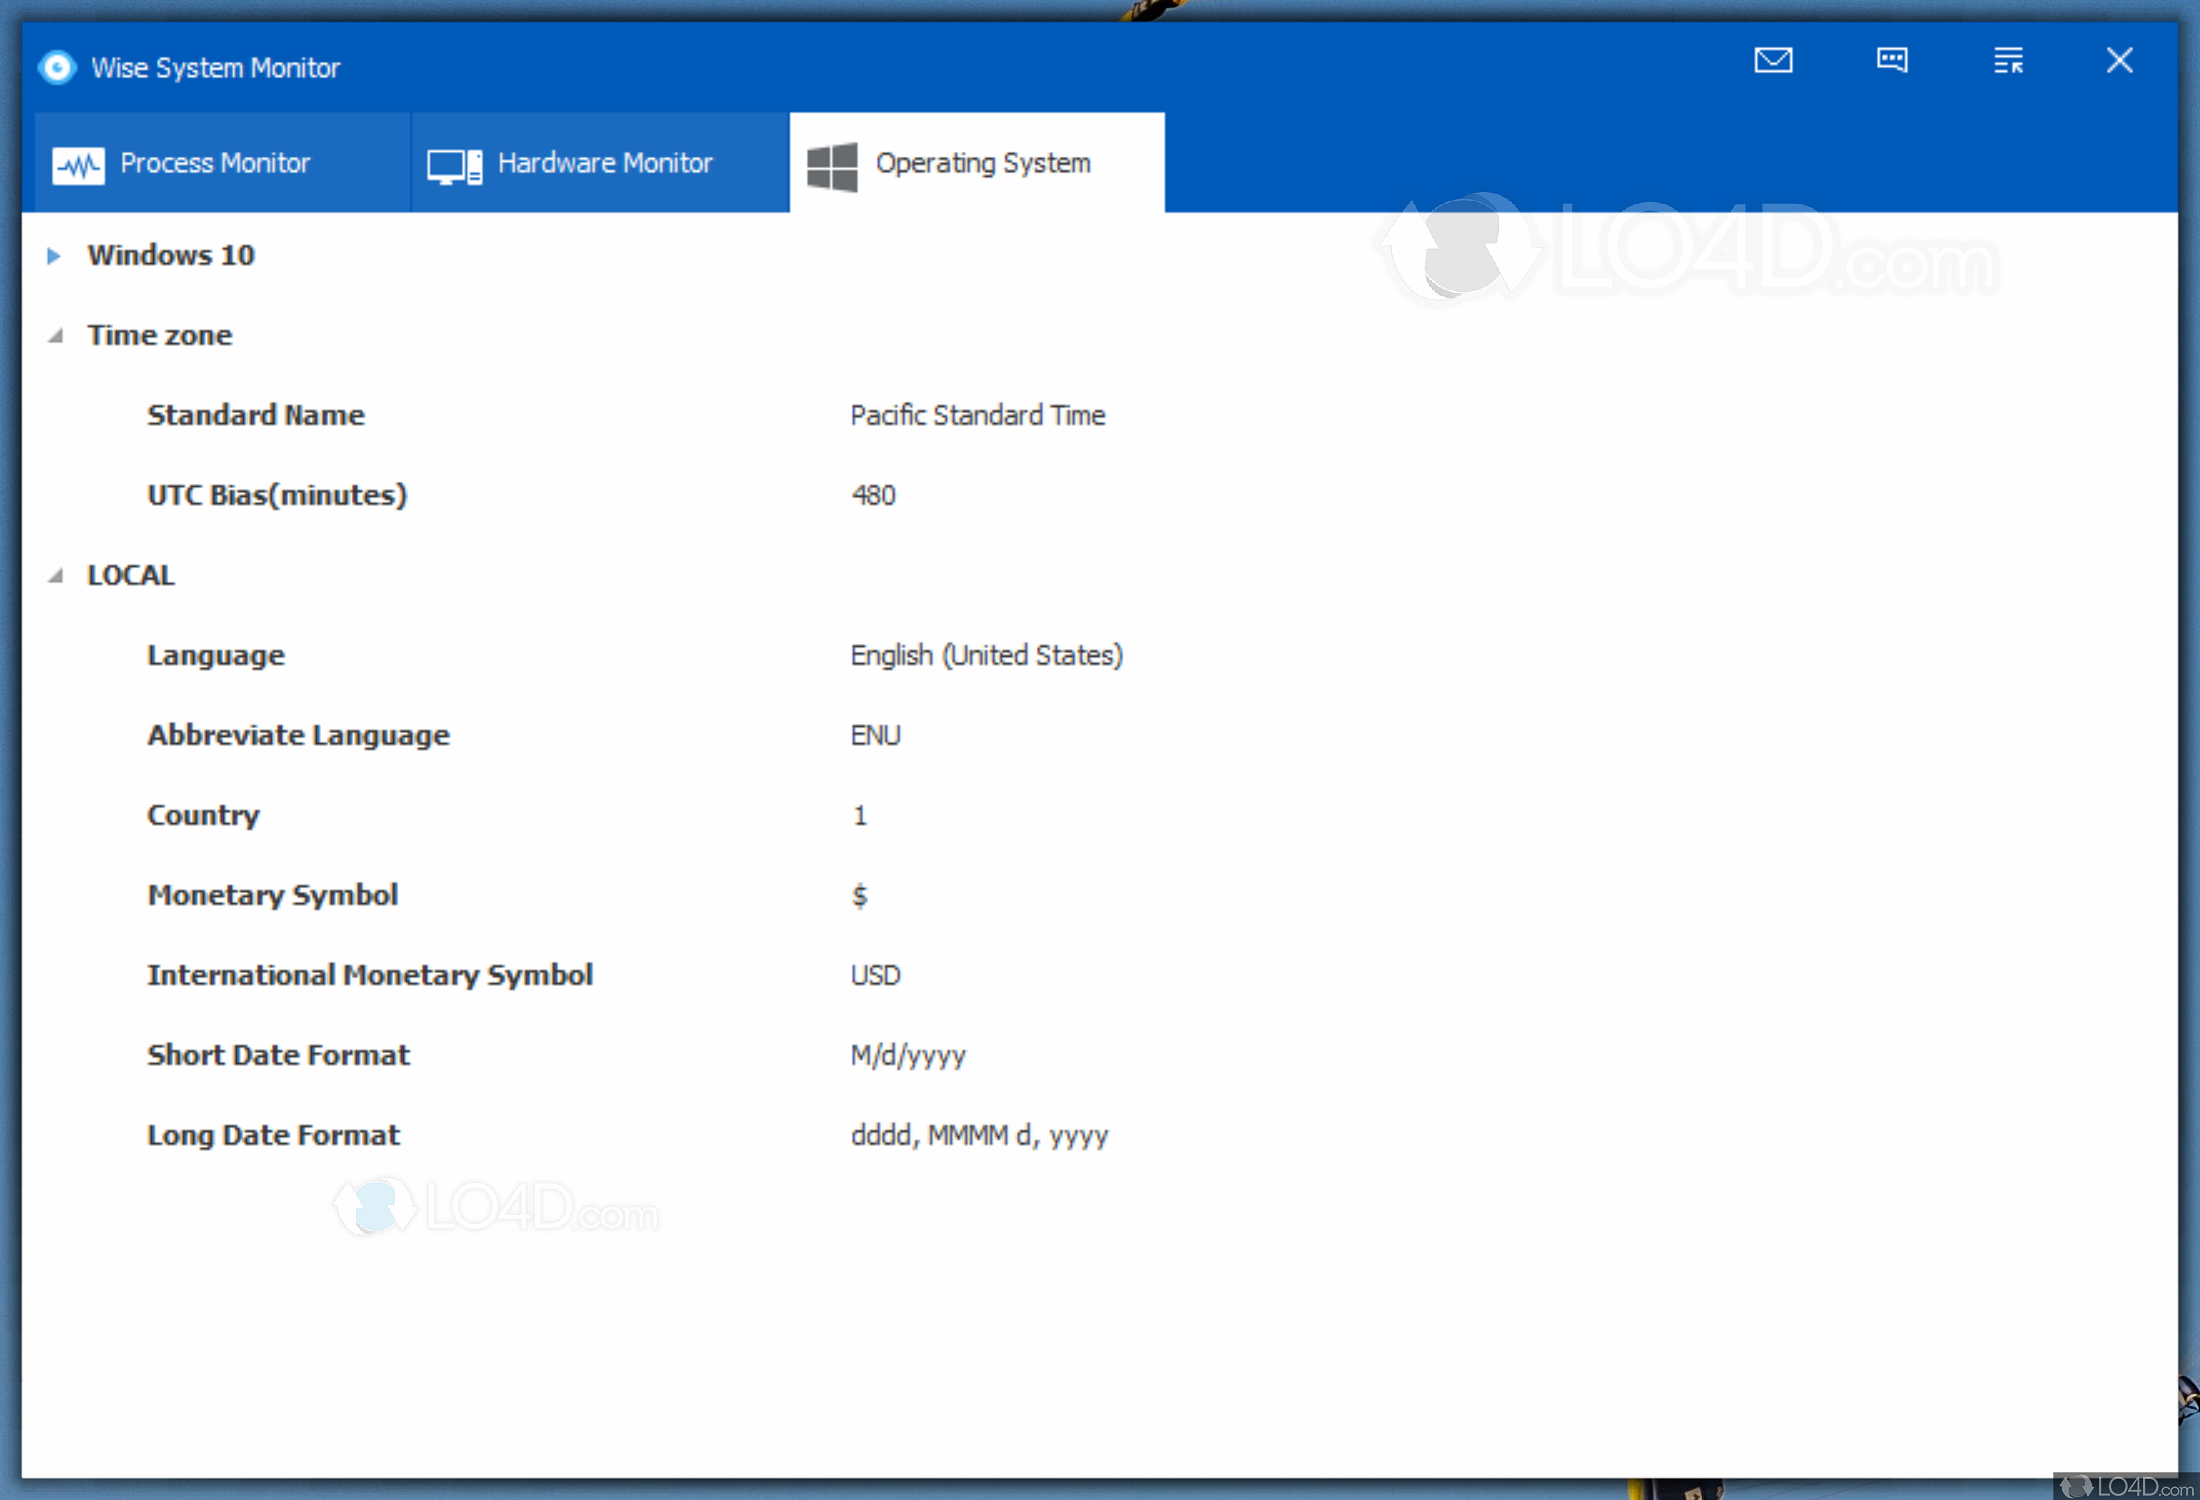Switch to the Hardware Monitor tab

604,163
